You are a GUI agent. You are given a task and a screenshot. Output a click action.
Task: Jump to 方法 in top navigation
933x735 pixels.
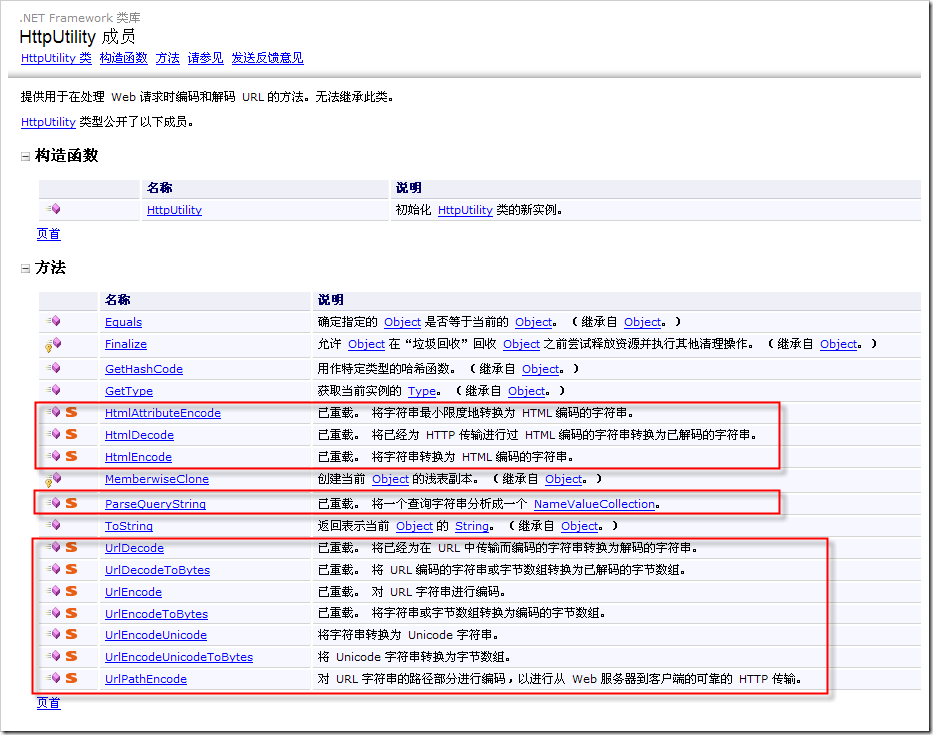[x=167, y=58]
